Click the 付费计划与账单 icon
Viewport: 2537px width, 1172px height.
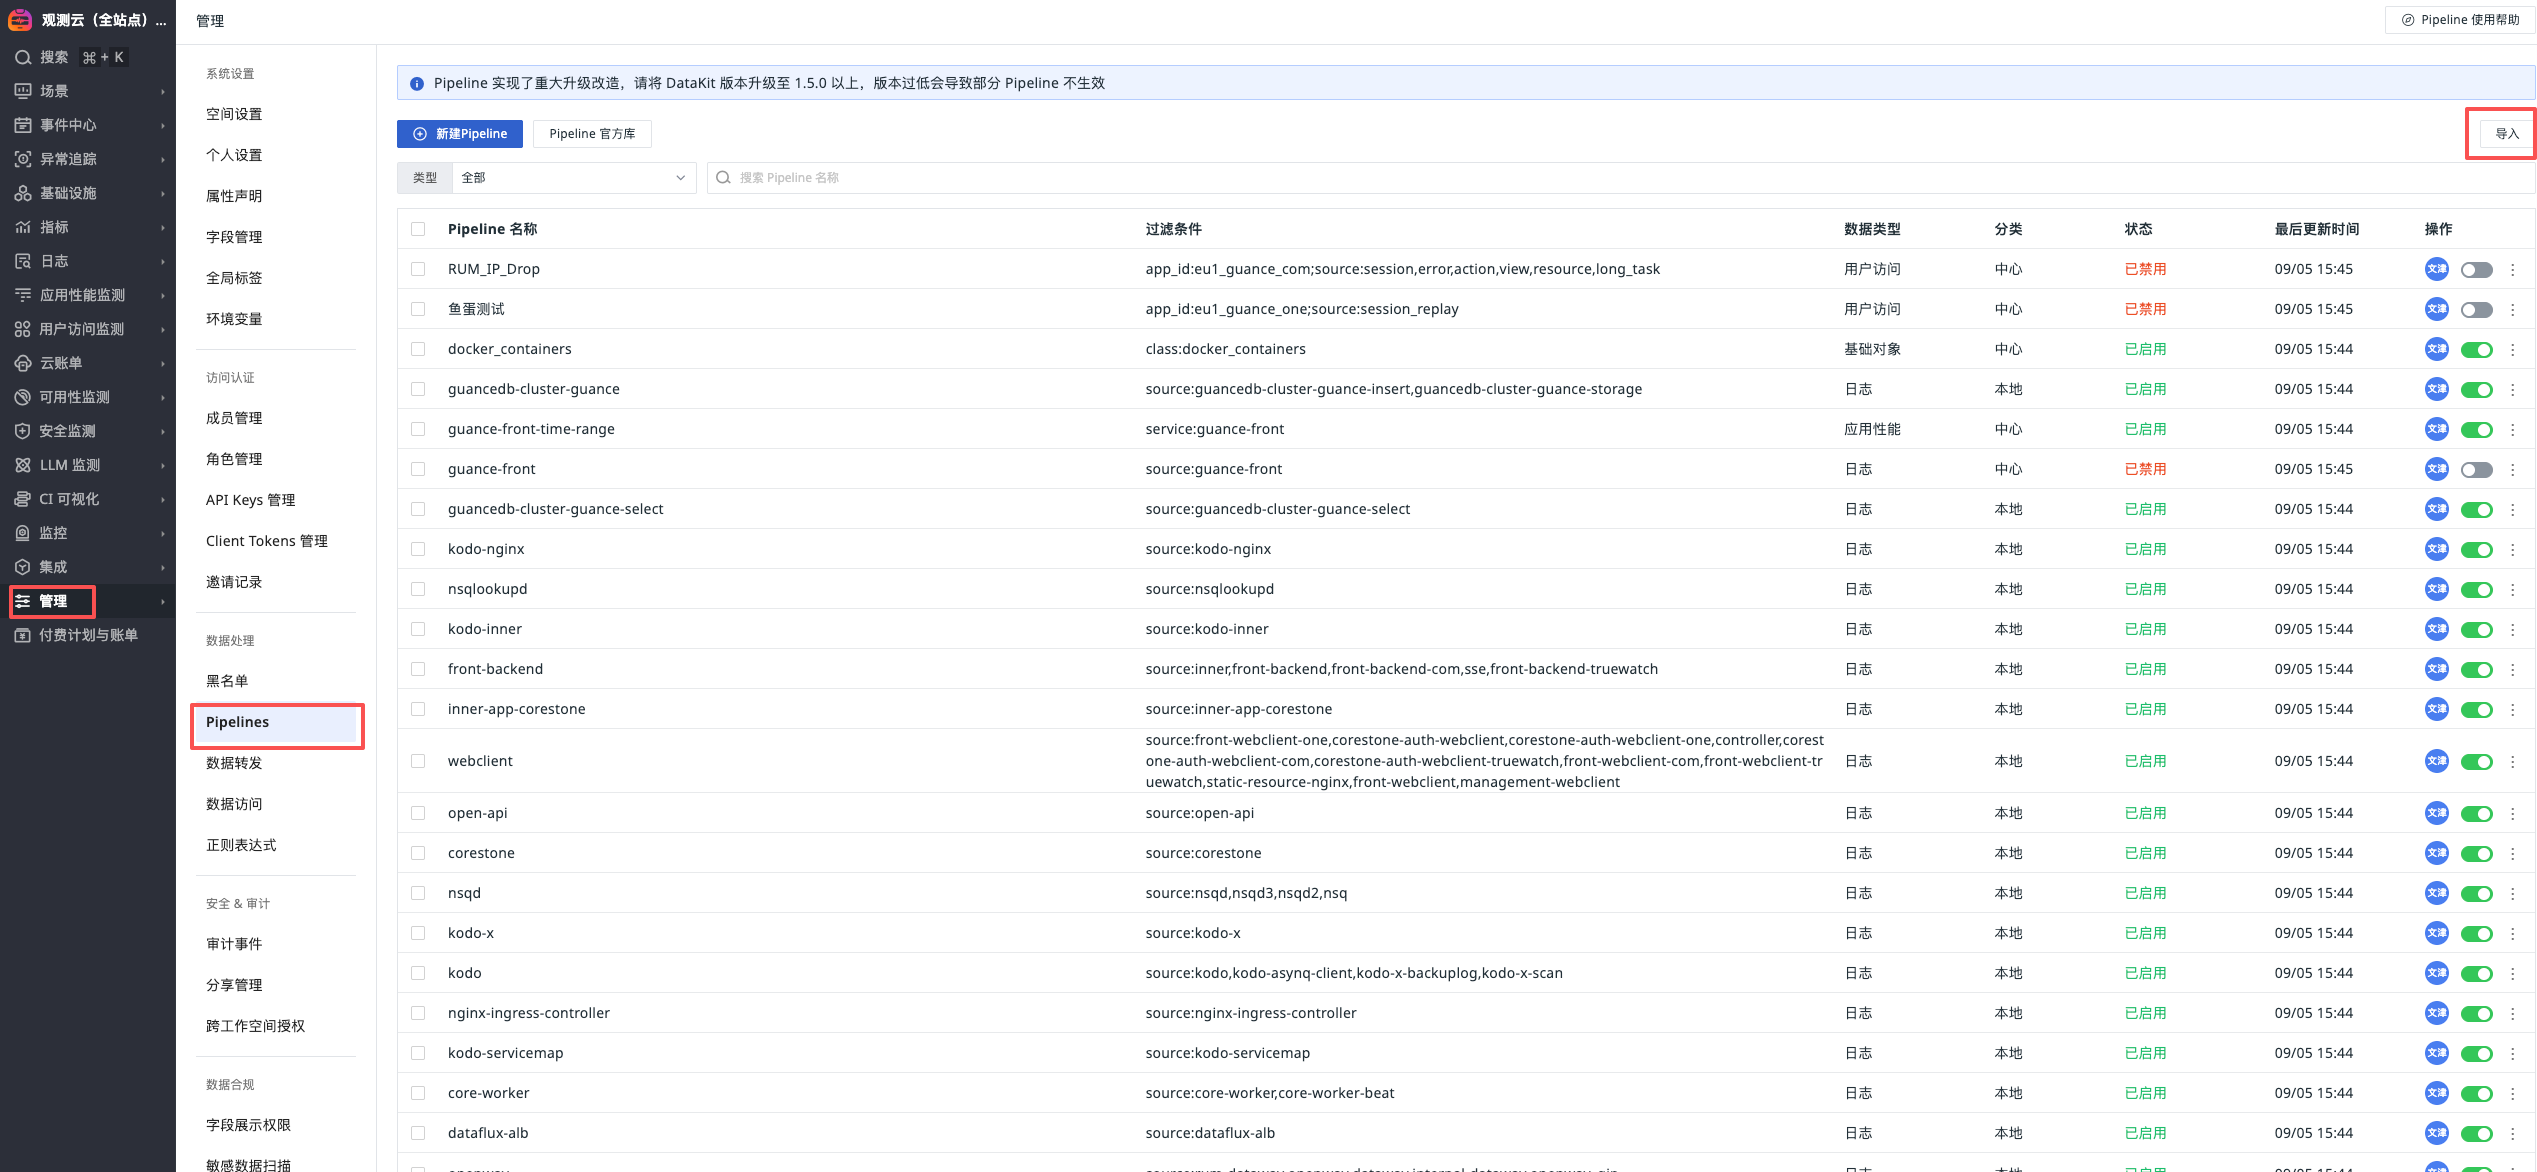tap(23, 635)
